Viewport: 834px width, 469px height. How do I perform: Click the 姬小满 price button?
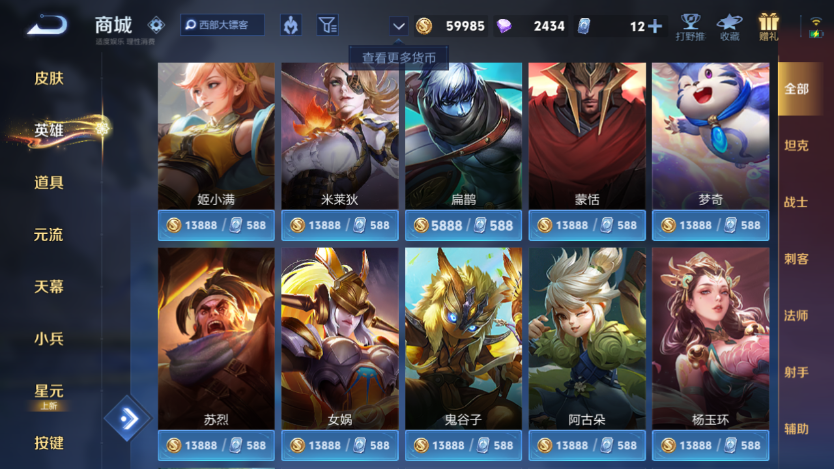click(x=216, y=225)
